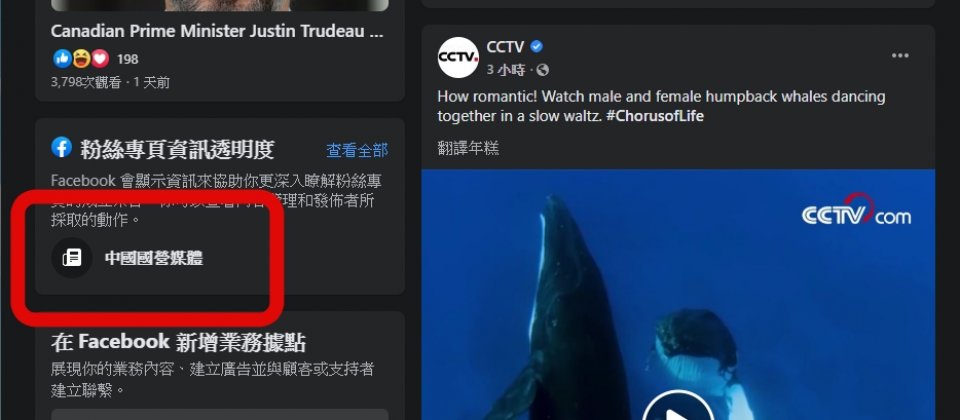960x420 pixels.
Task: Click the news icon beside 中國國營媒體
Action: click(x=72, y=258)
